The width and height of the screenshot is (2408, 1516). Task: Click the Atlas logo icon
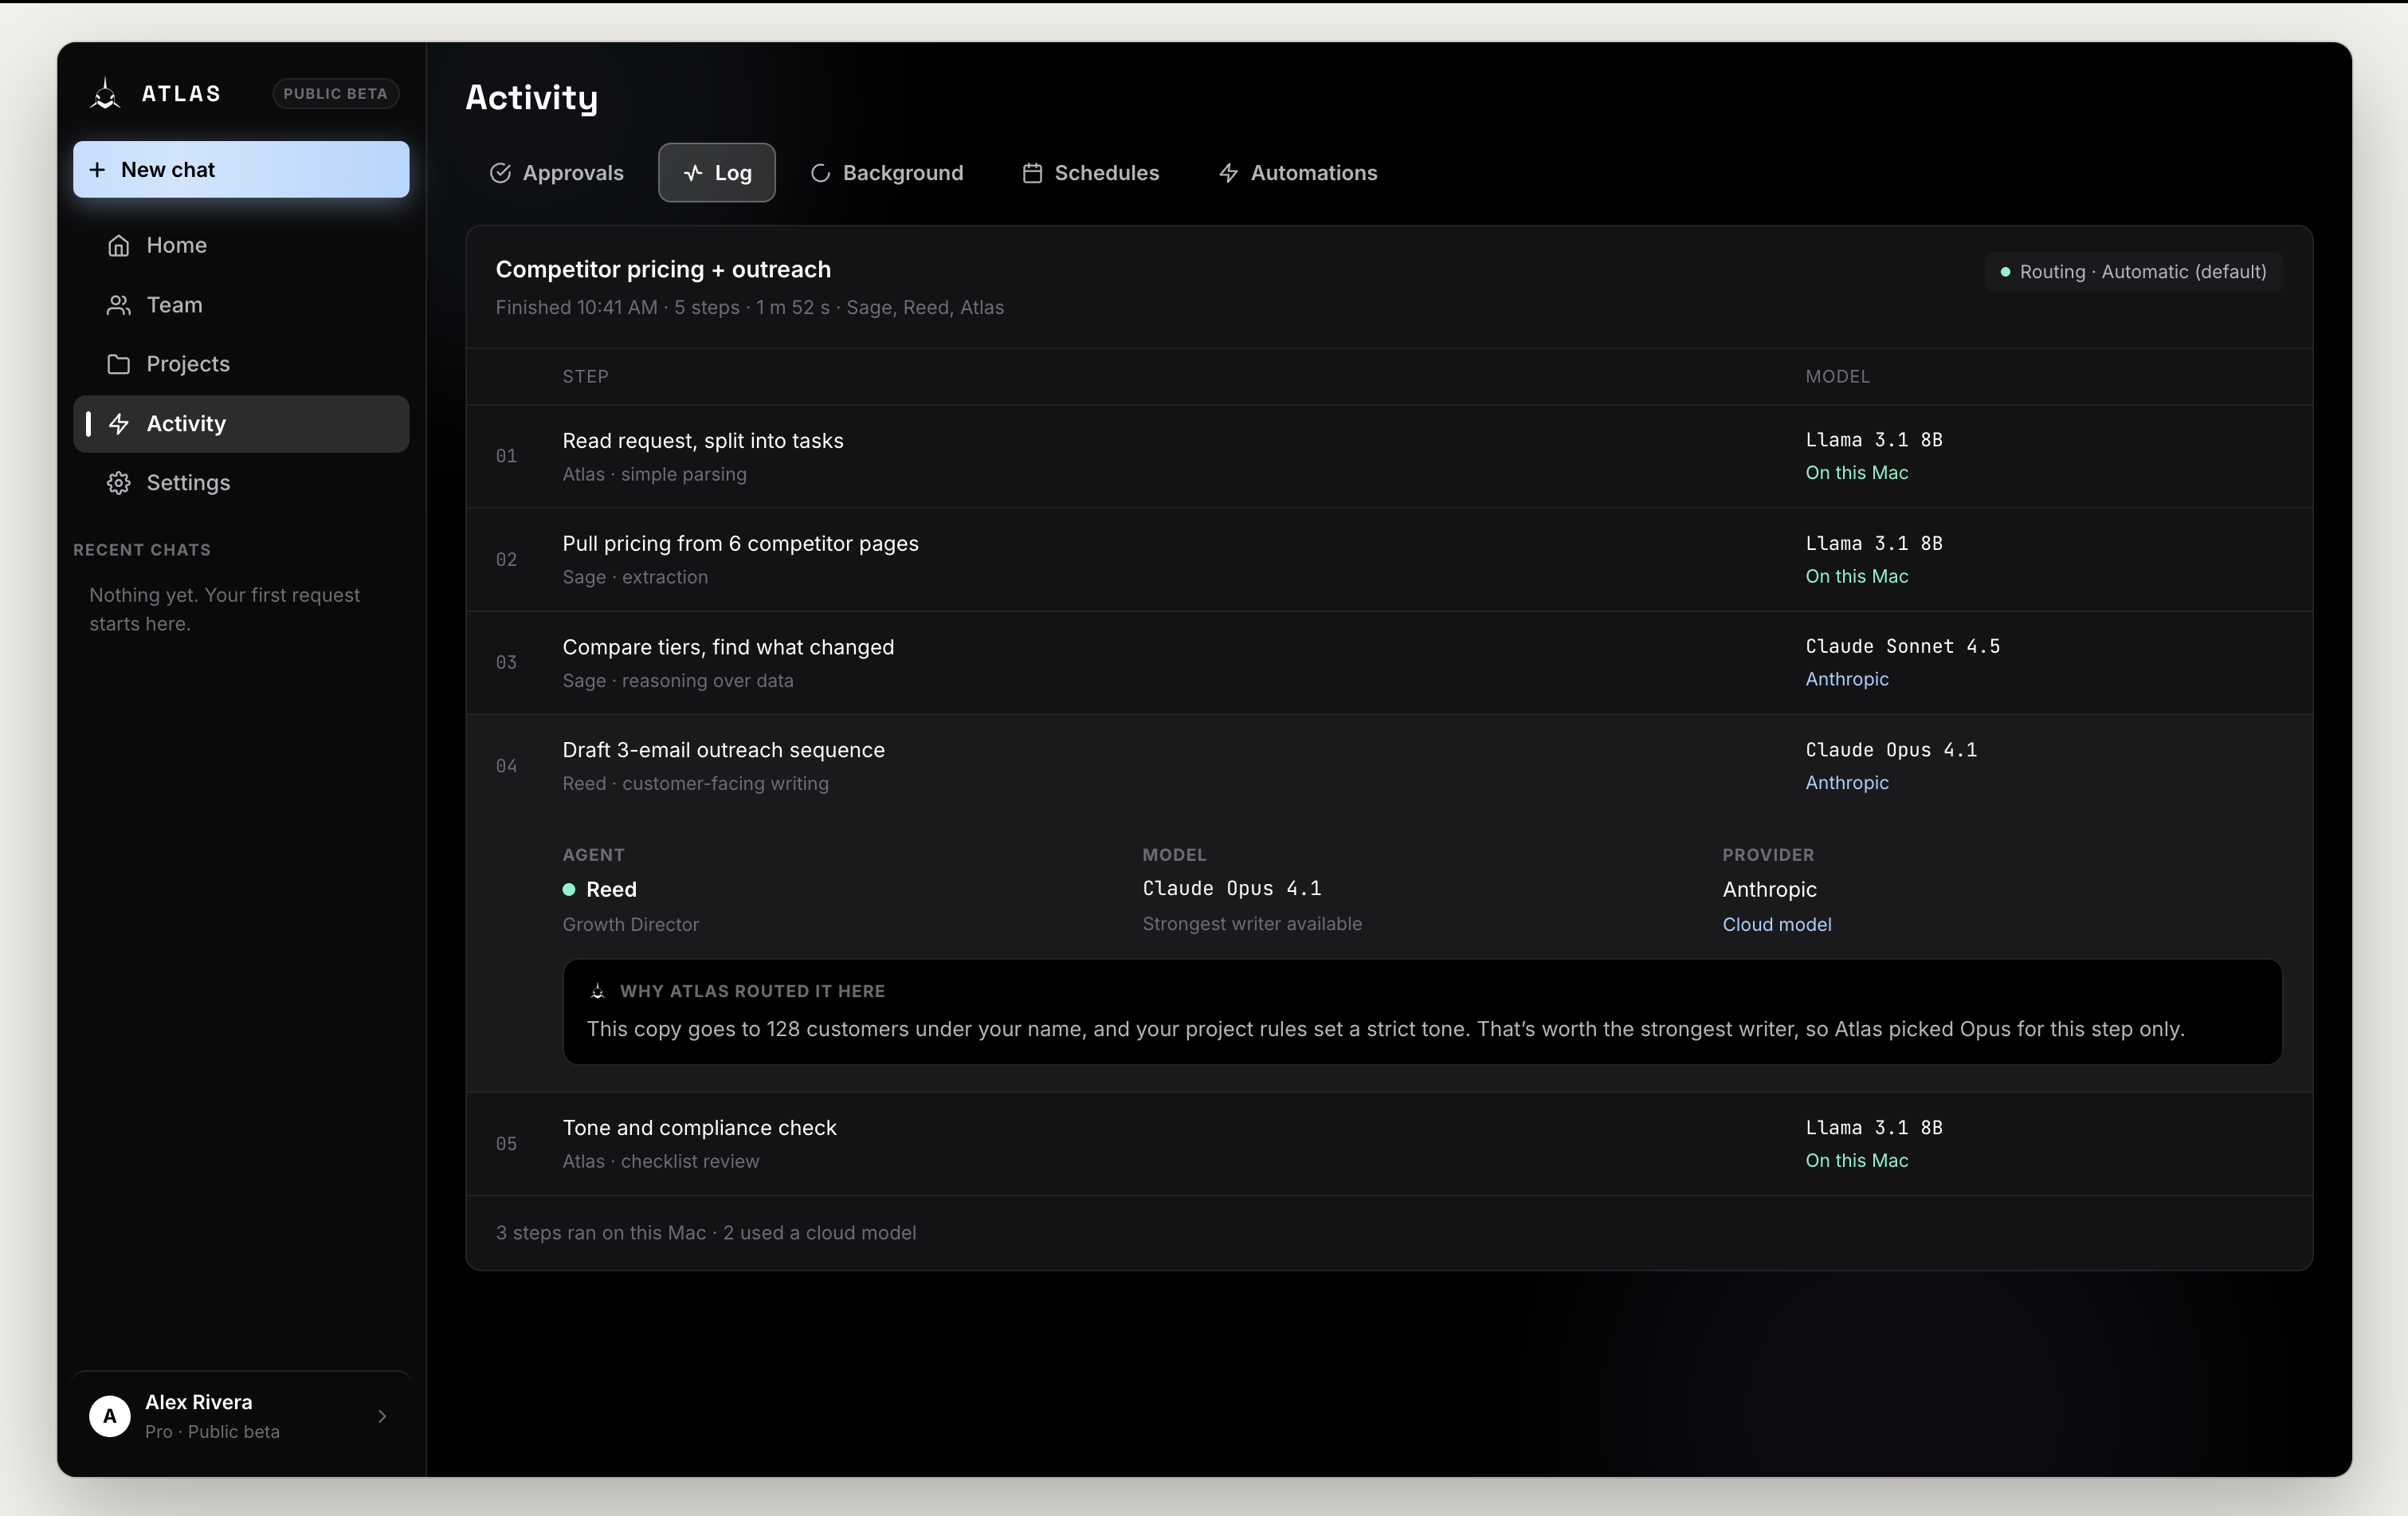[x=105, y=94]
